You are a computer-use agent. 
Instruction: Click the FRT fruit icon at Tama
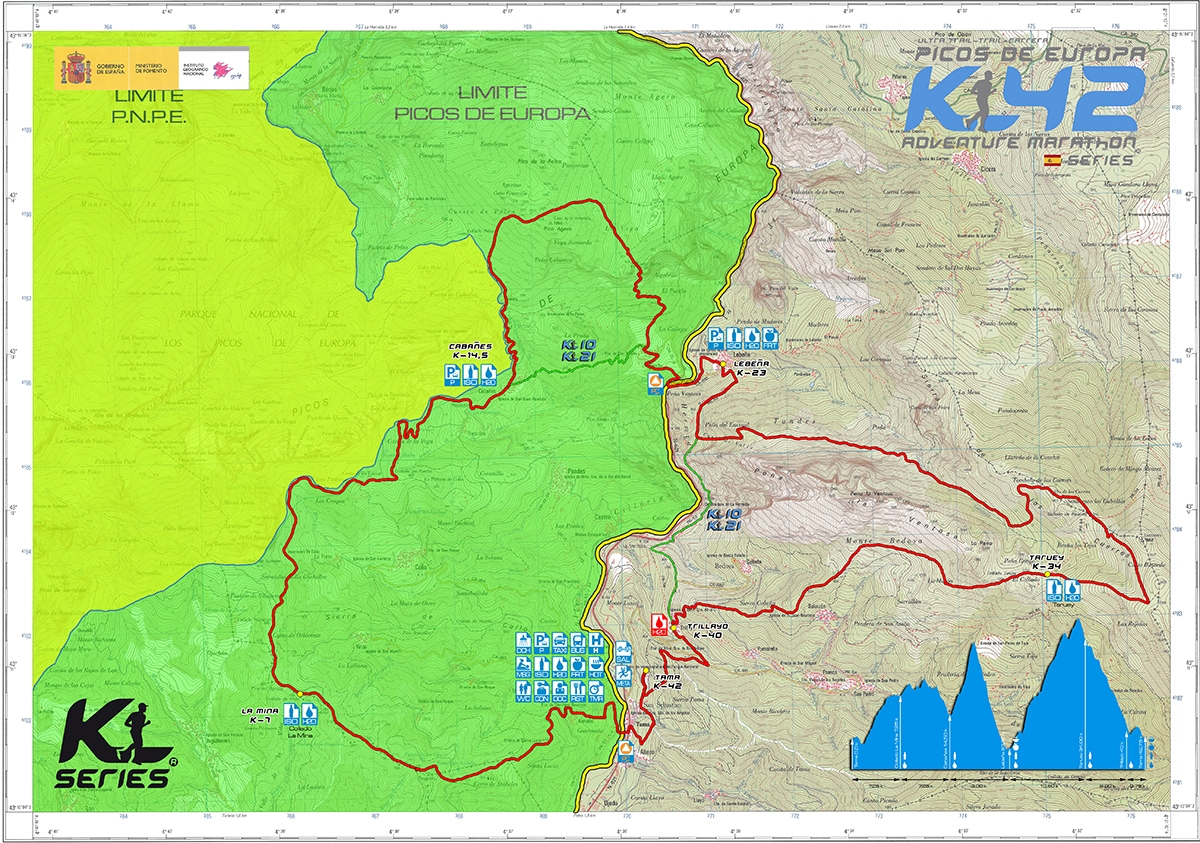pyautogui.click(x=578, y=667)
